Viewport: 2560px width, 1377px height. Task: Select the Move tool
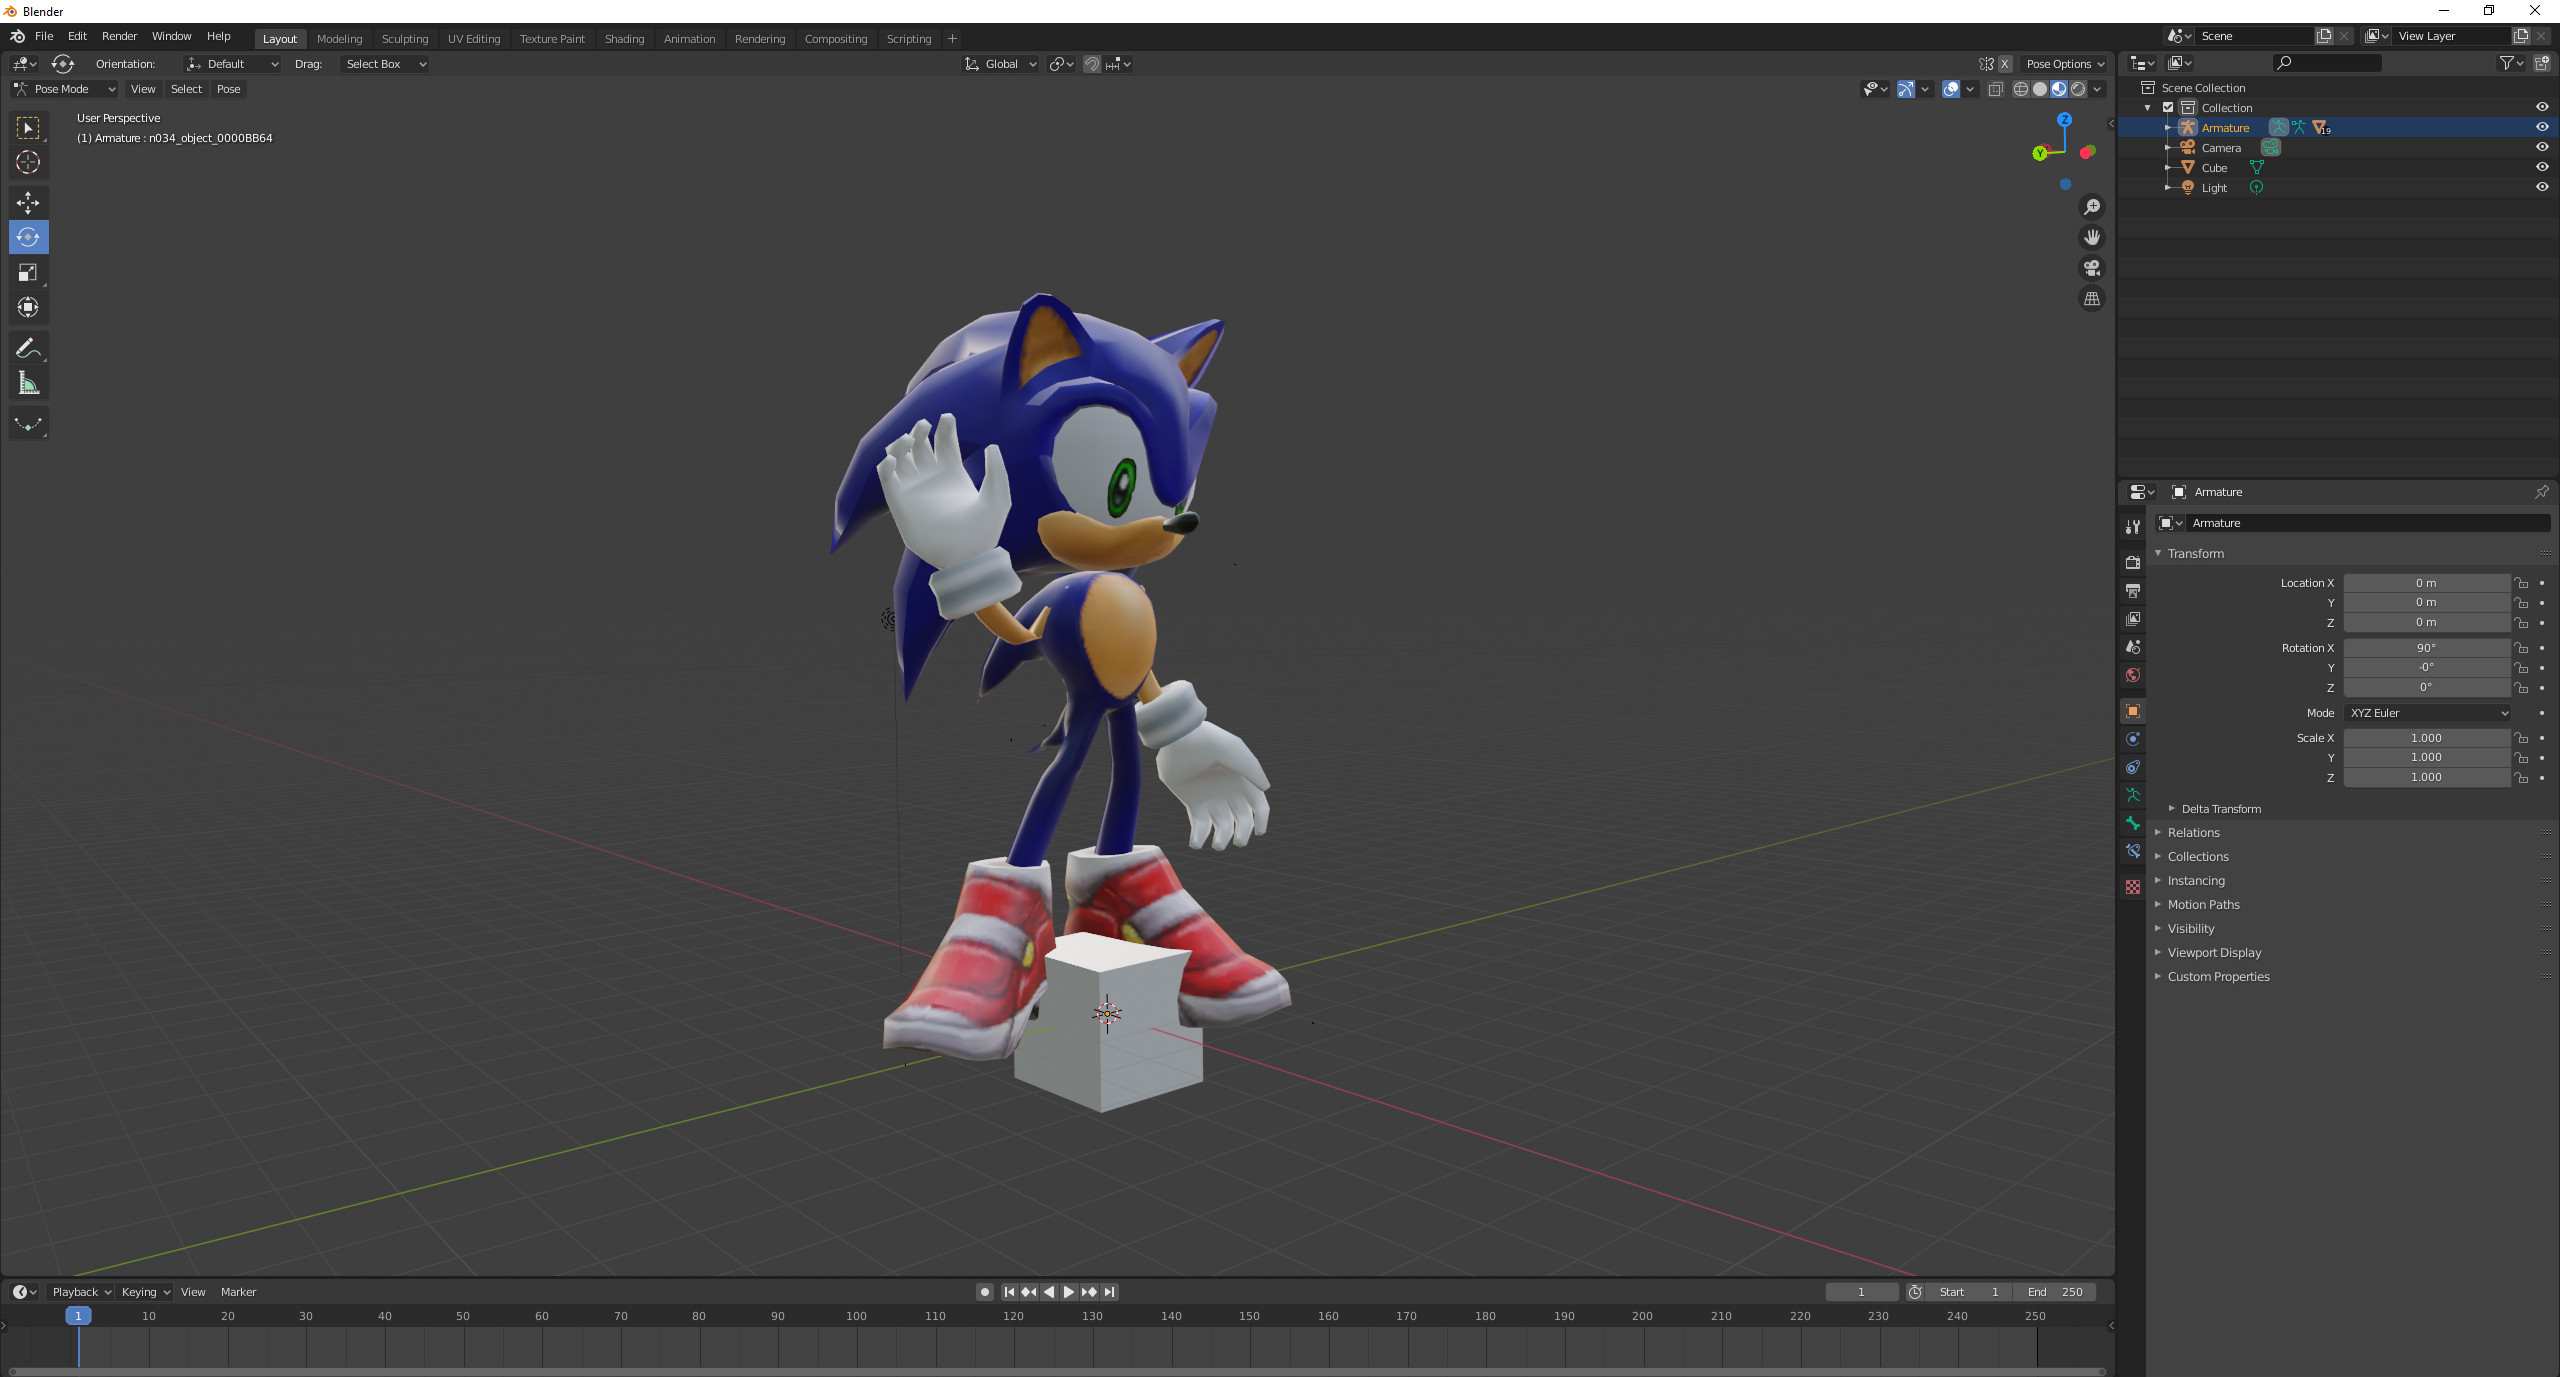(x=28, y=203)
